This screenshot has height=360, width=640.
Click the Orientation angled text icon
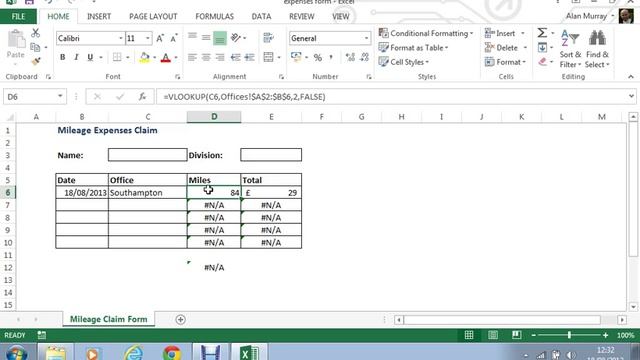[236, 38]
